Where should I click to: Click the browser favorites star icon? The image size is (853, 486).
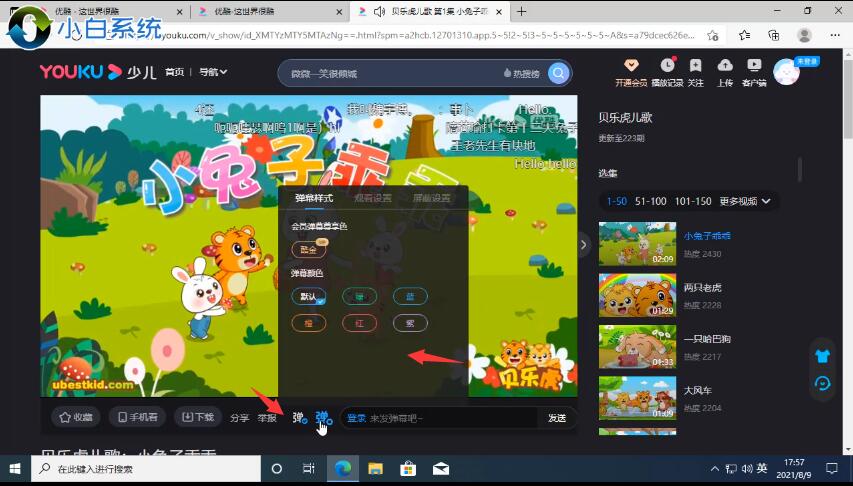[x=713, y=35]
